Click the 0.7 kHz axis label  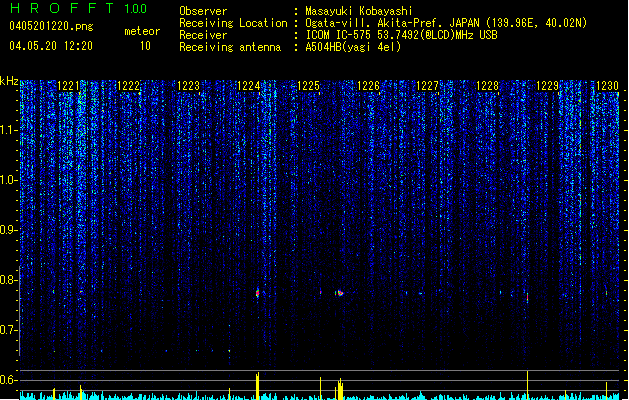click(8, 330)
